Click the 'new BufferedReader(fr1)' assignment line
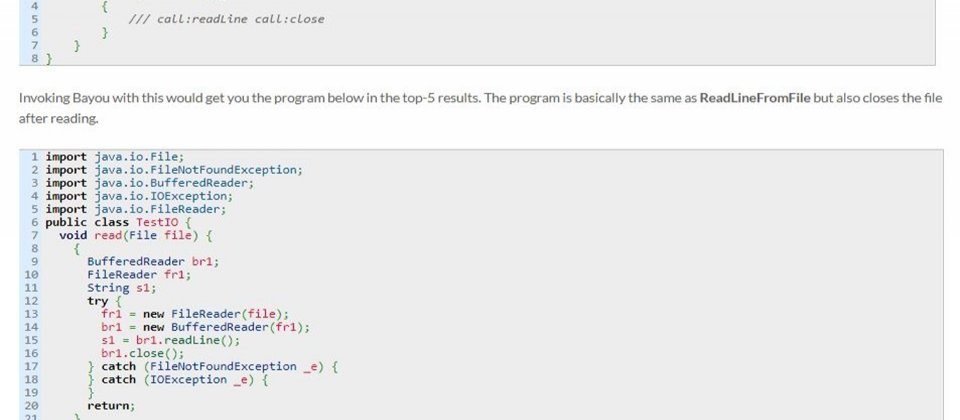Viewport: 960px width, 420px height. coord(206,328)
